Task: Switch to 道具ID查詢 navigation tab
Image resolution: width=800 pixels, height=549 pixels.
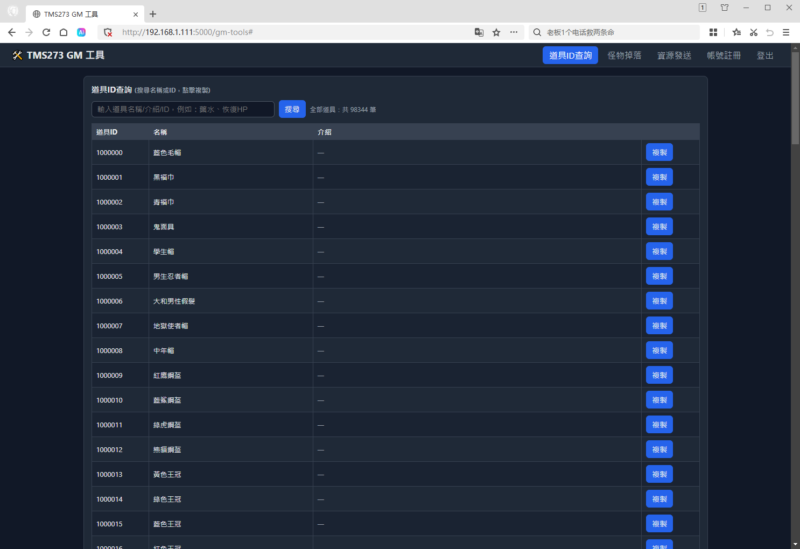Action: tap(570, 55)
